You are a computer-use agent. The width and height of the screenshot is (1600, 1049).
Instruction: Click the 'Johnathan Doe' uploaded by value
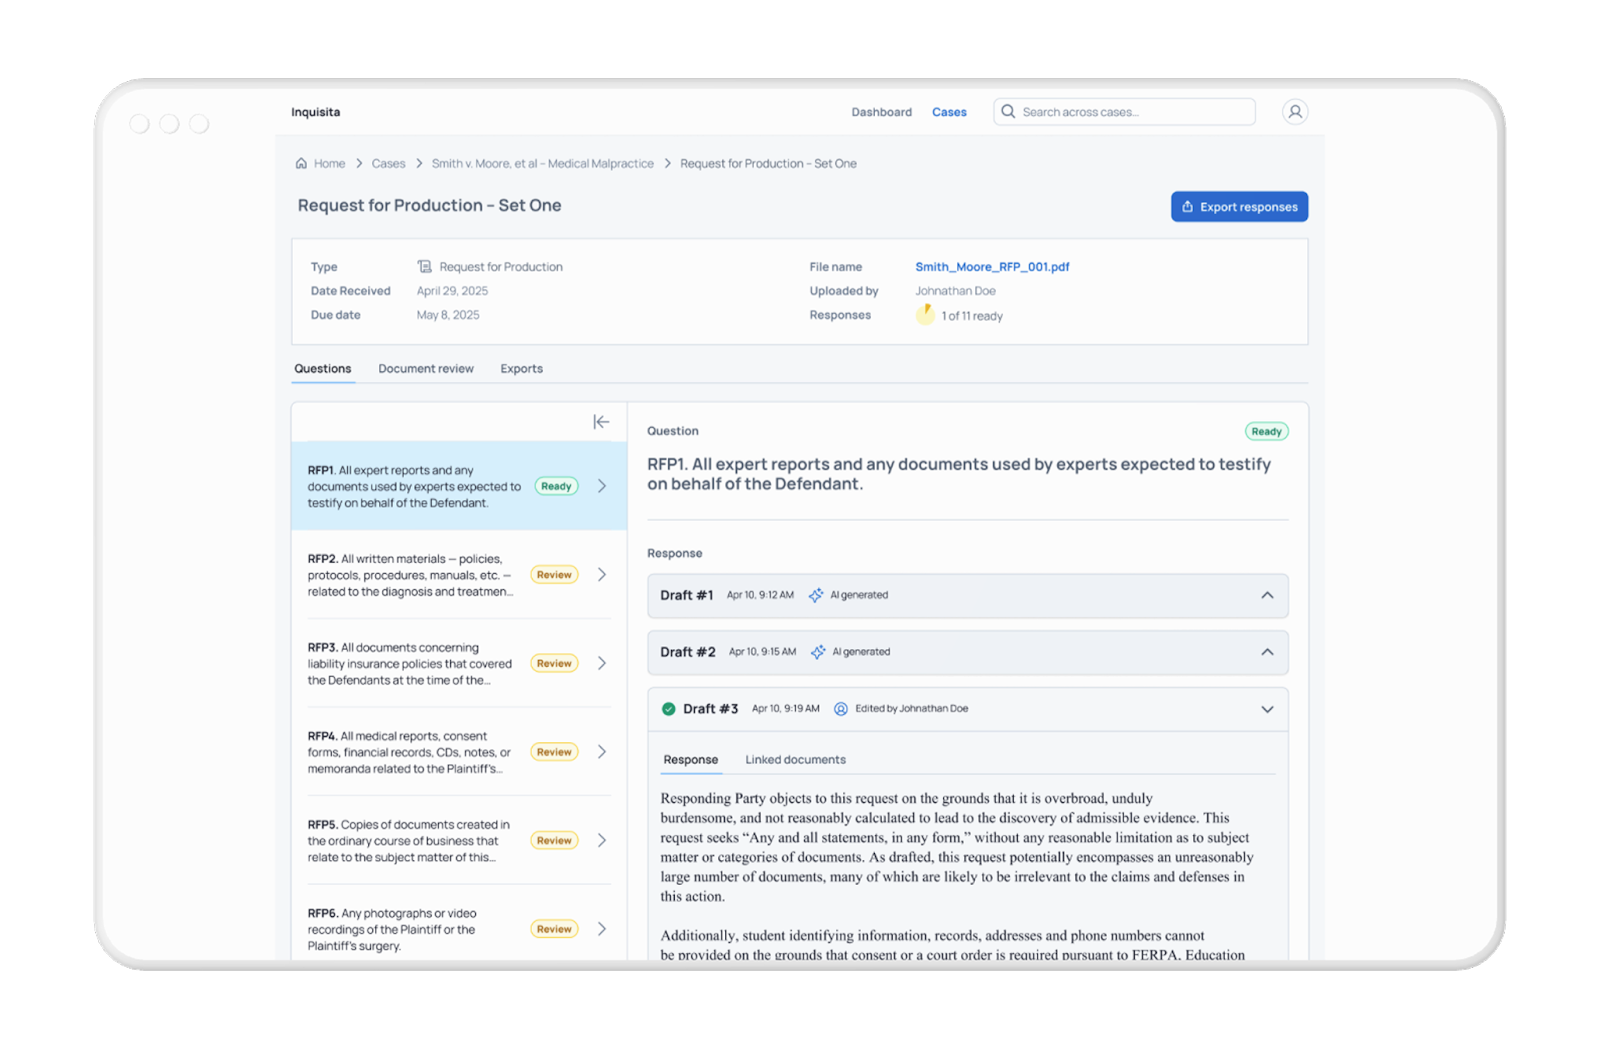(955, 291)
